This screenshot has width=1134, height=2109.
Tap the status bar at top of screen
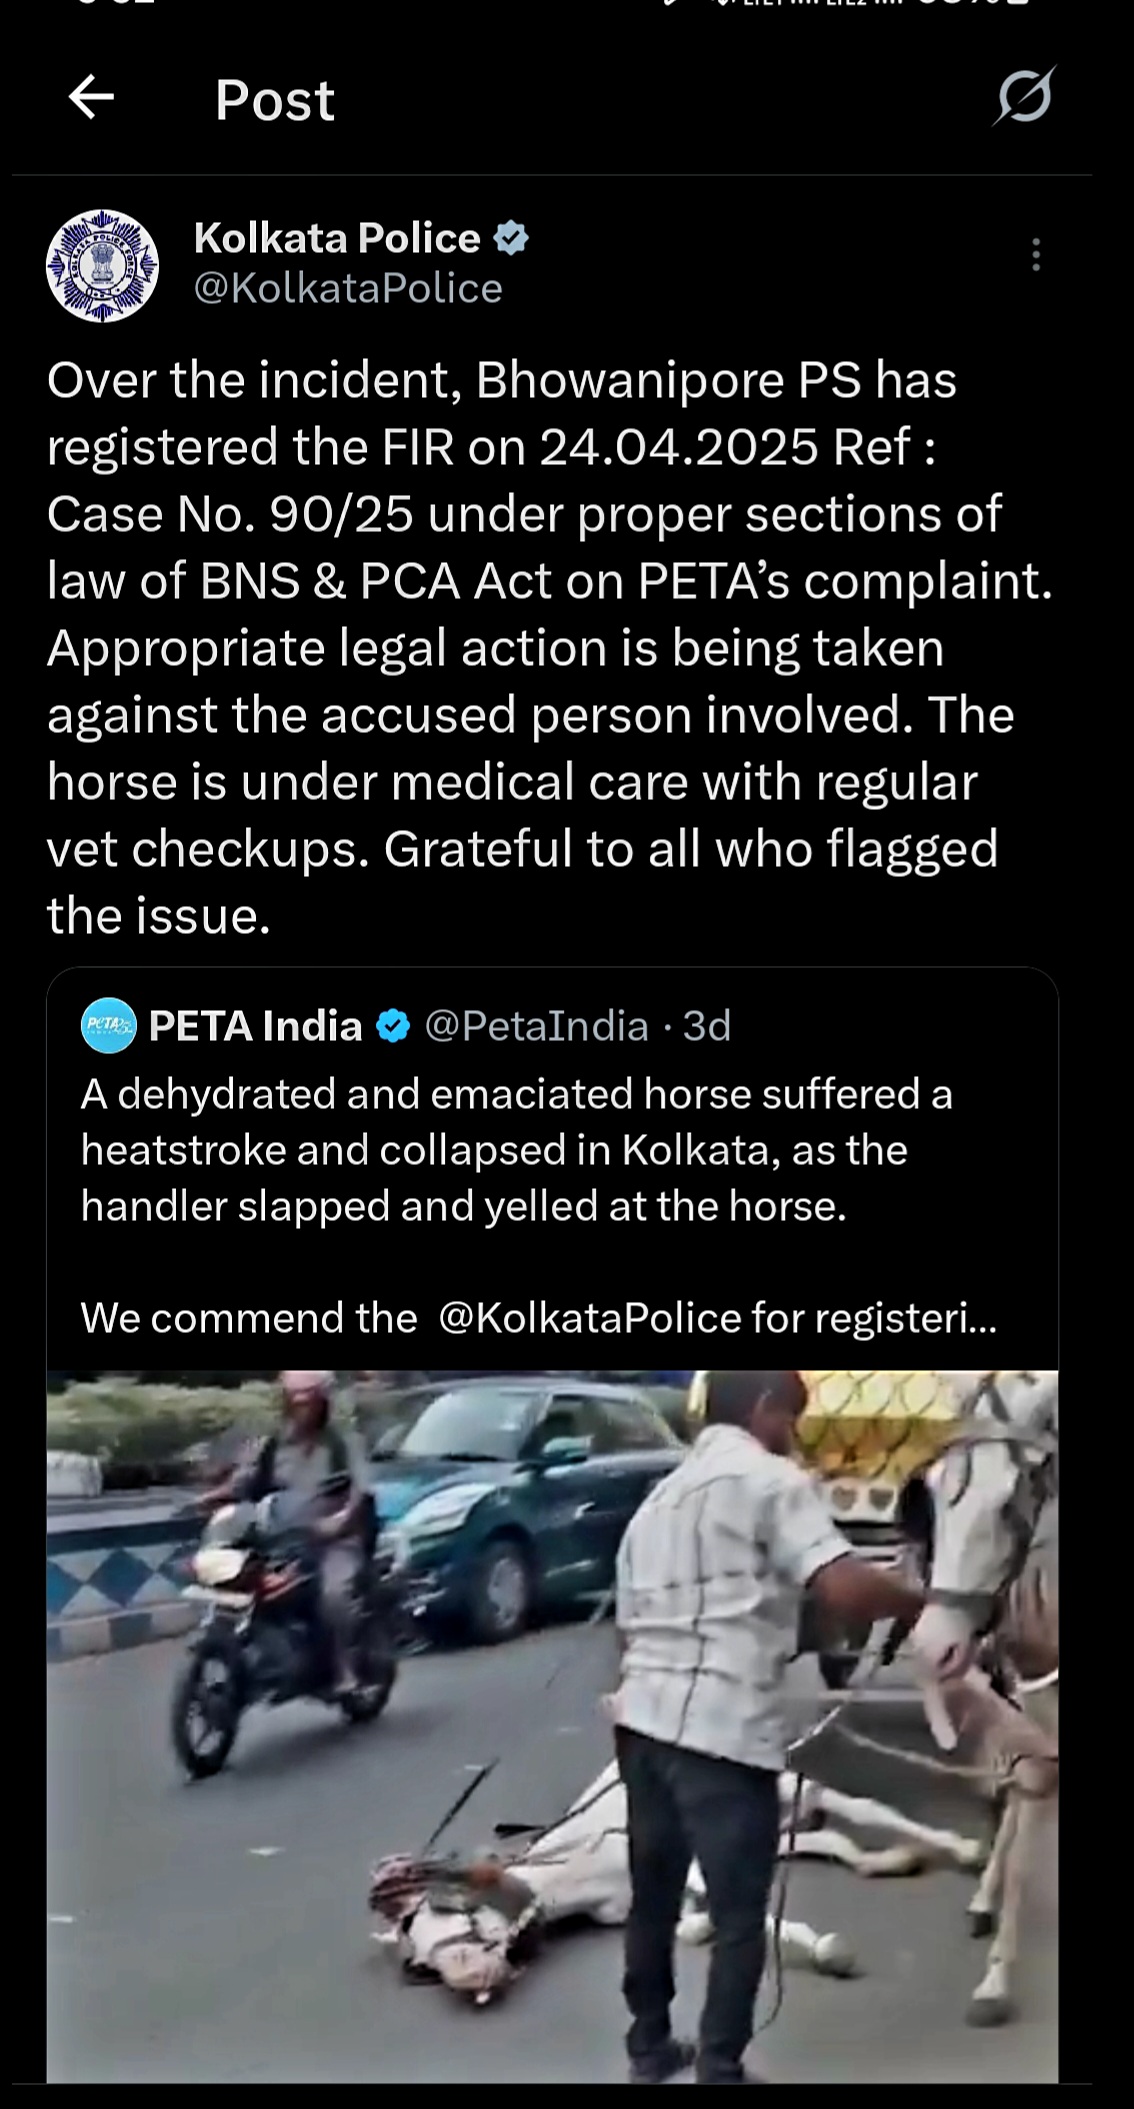pos(567,12)
